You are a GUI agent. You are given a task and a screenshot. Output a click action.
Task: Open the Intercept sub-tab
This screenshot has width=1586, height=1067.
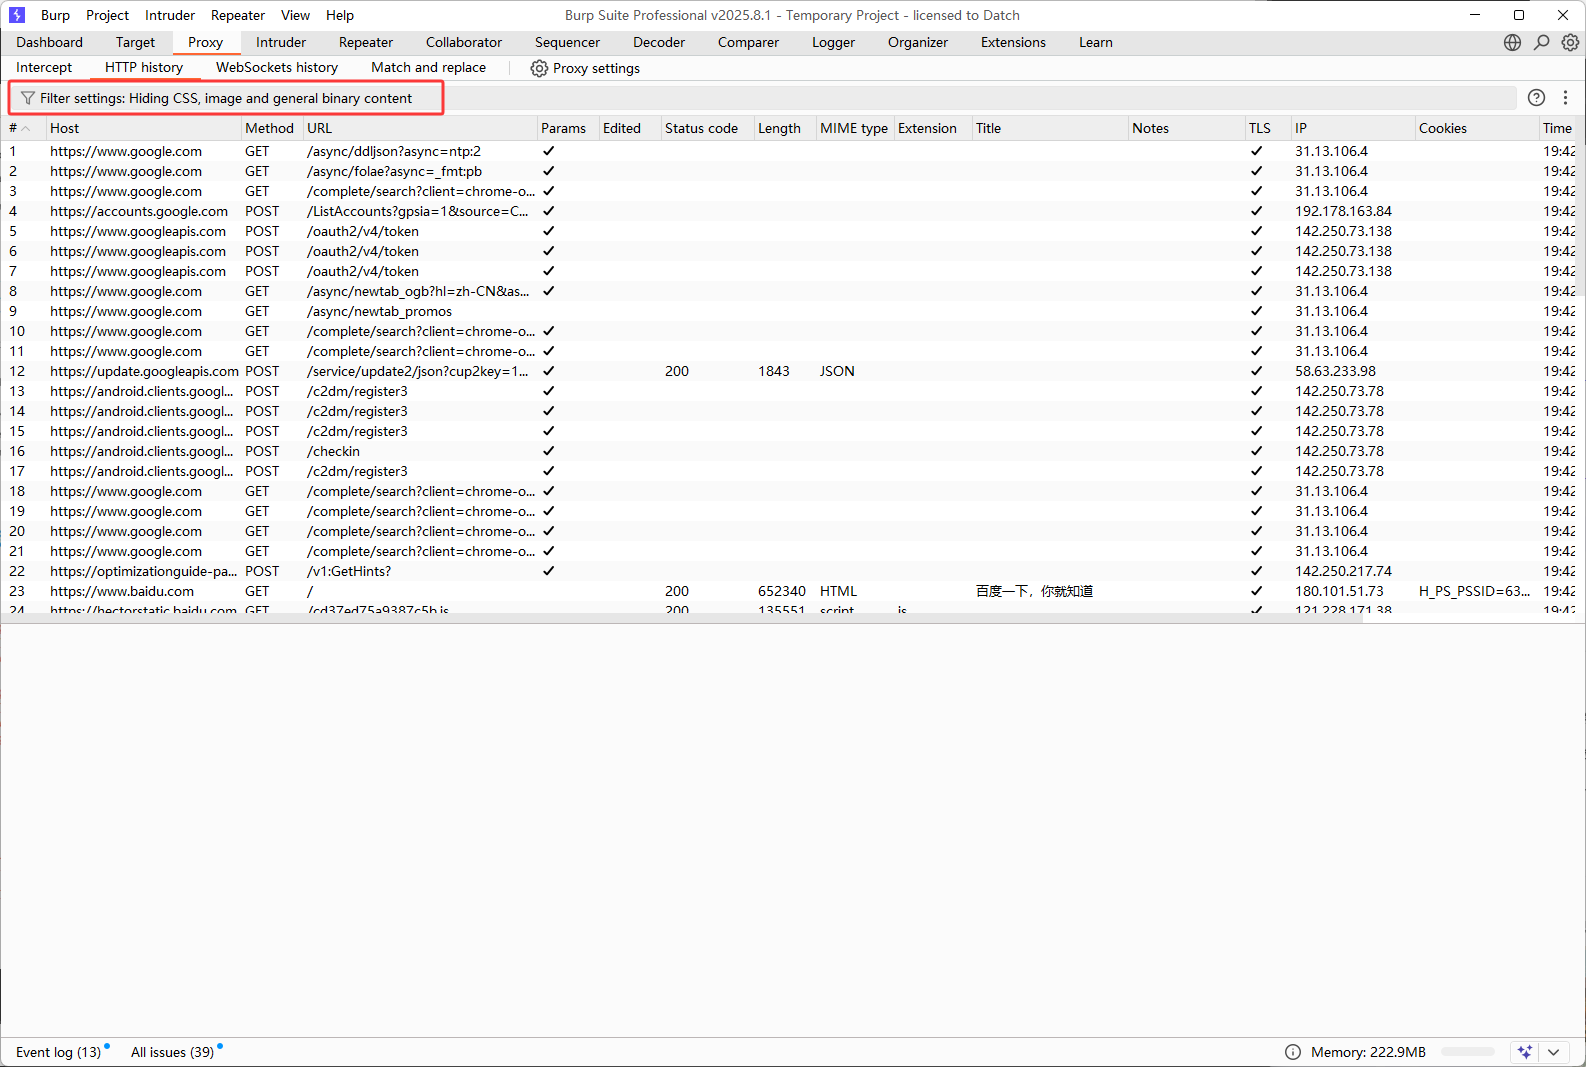point(44,67)
